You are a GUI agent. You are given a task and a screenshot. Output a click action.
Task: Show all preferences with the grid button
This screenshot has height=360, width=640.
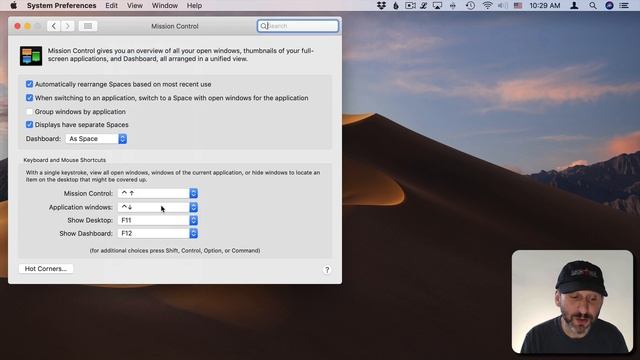pyautogui.click(x=88, y=26)
